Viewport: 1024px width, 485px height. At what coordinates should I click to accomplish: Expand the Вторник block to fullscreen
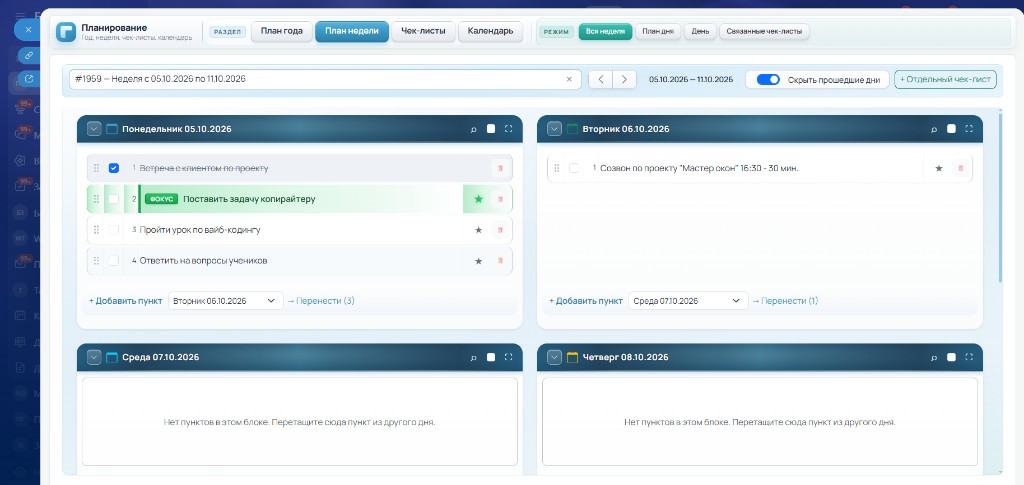point(969,129)
